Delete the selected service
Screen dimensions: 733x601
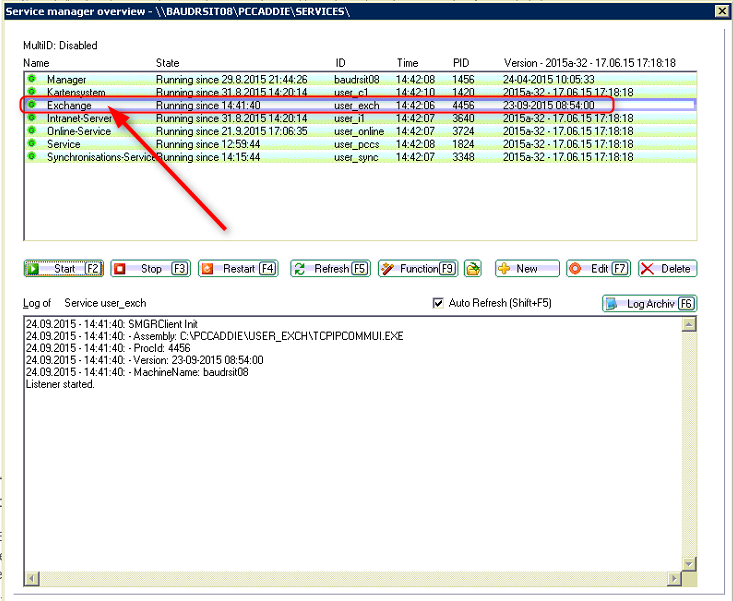tap(667, 268)
